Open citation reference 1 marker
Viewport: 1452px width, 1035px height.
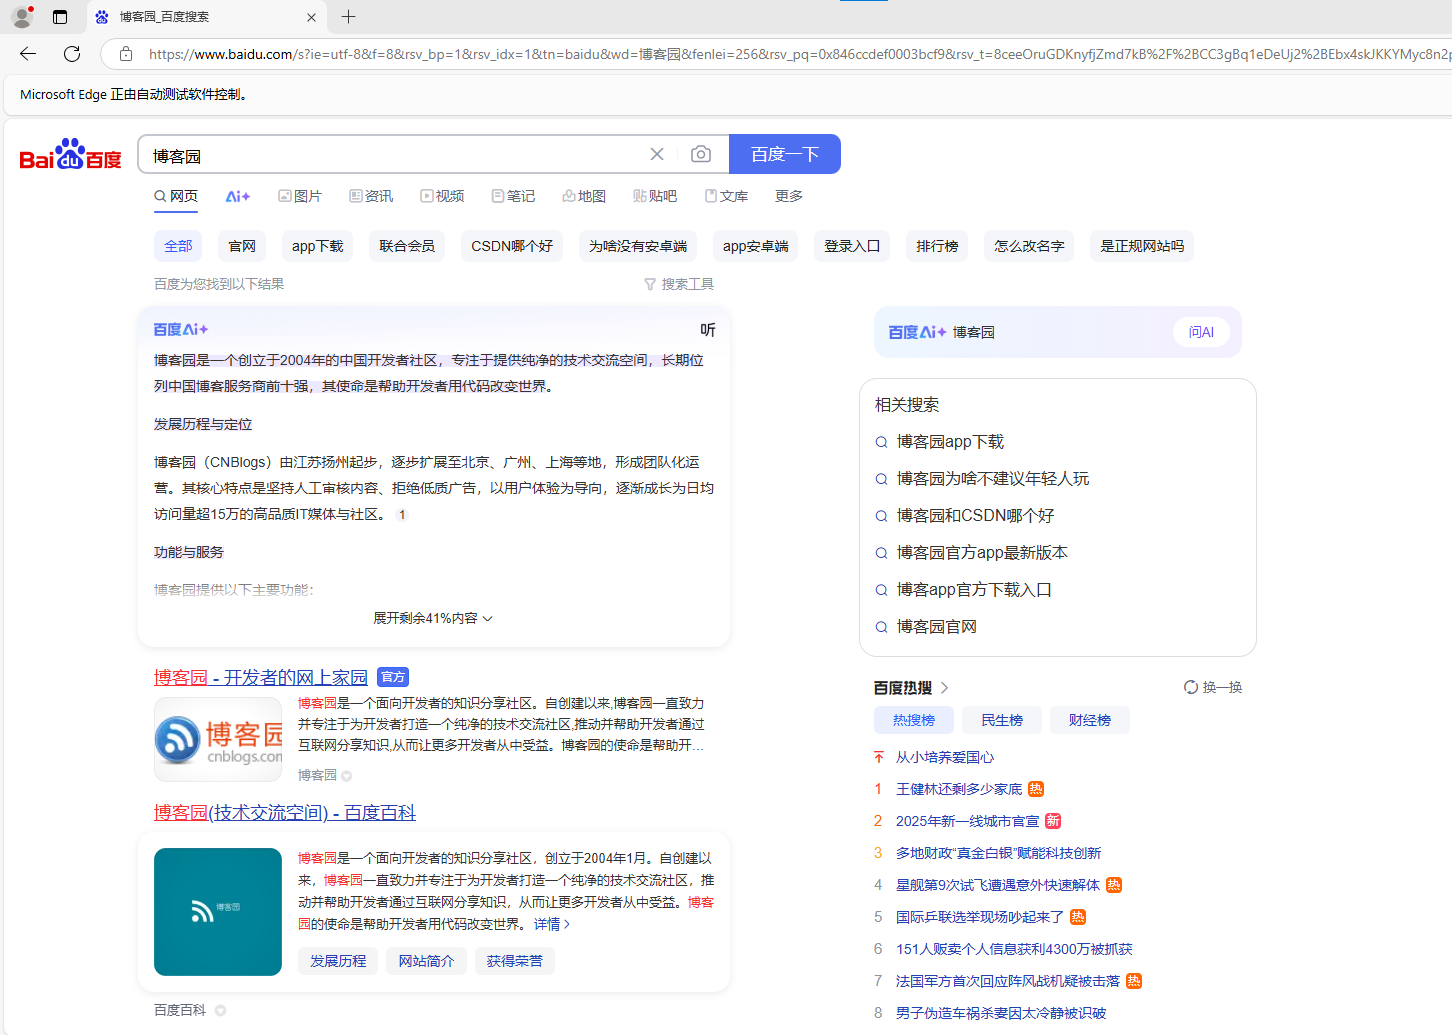(402, 515)
